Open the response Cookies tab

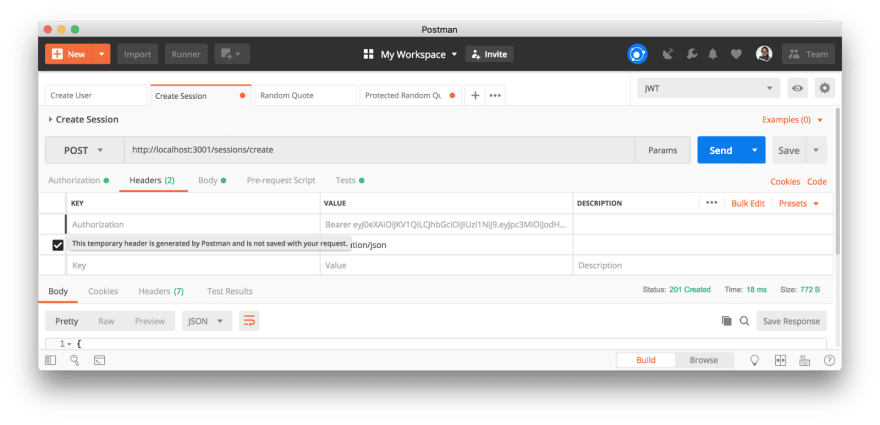103,291
